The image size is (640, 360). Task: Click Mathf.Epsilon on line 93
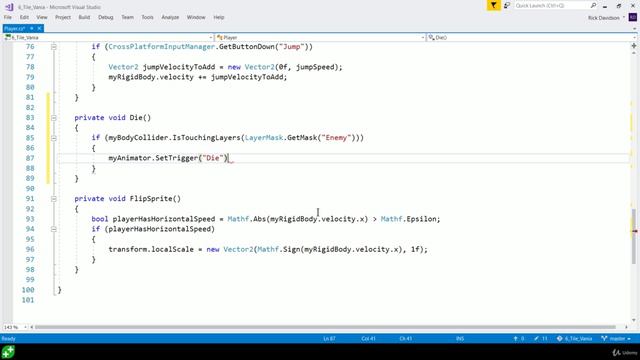(x=409, y=219)
